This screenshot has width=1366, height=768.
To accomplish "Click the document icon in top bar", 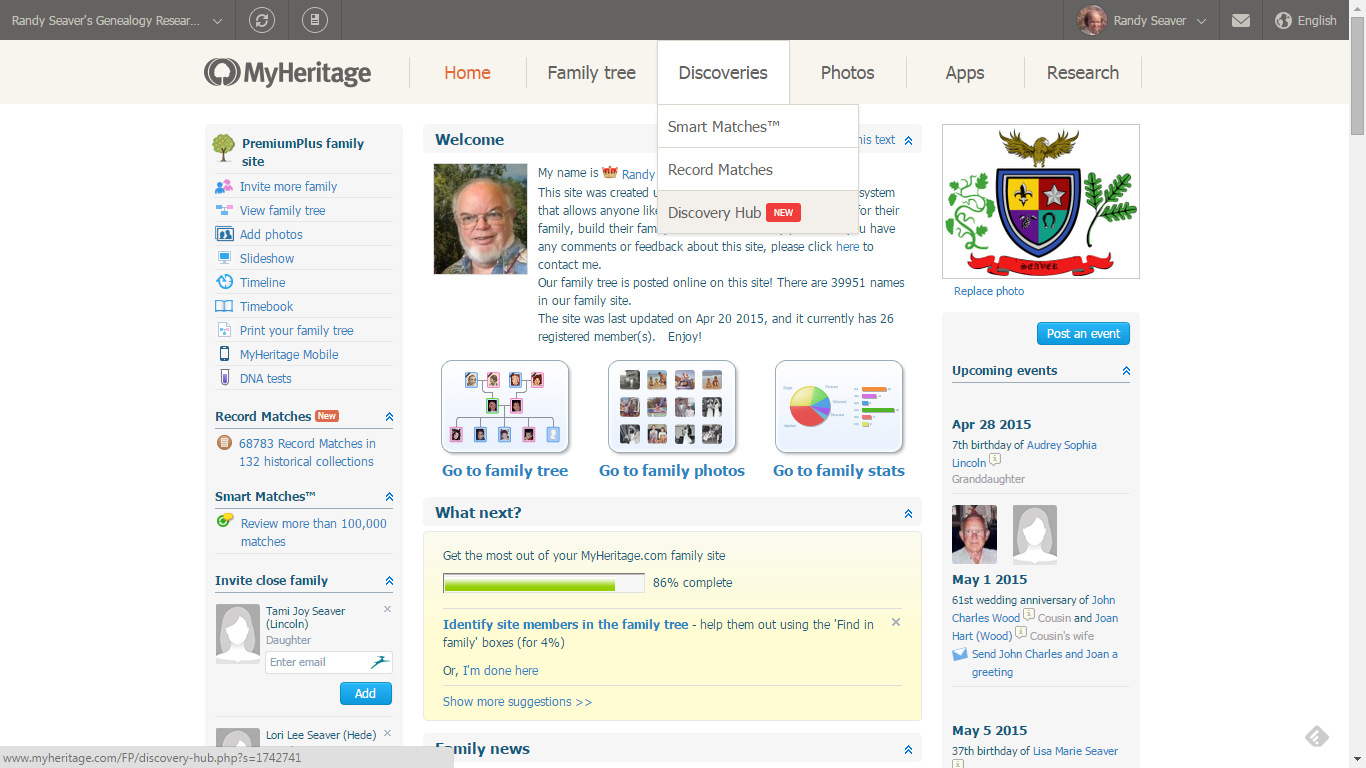I will (x=314, y=20).
